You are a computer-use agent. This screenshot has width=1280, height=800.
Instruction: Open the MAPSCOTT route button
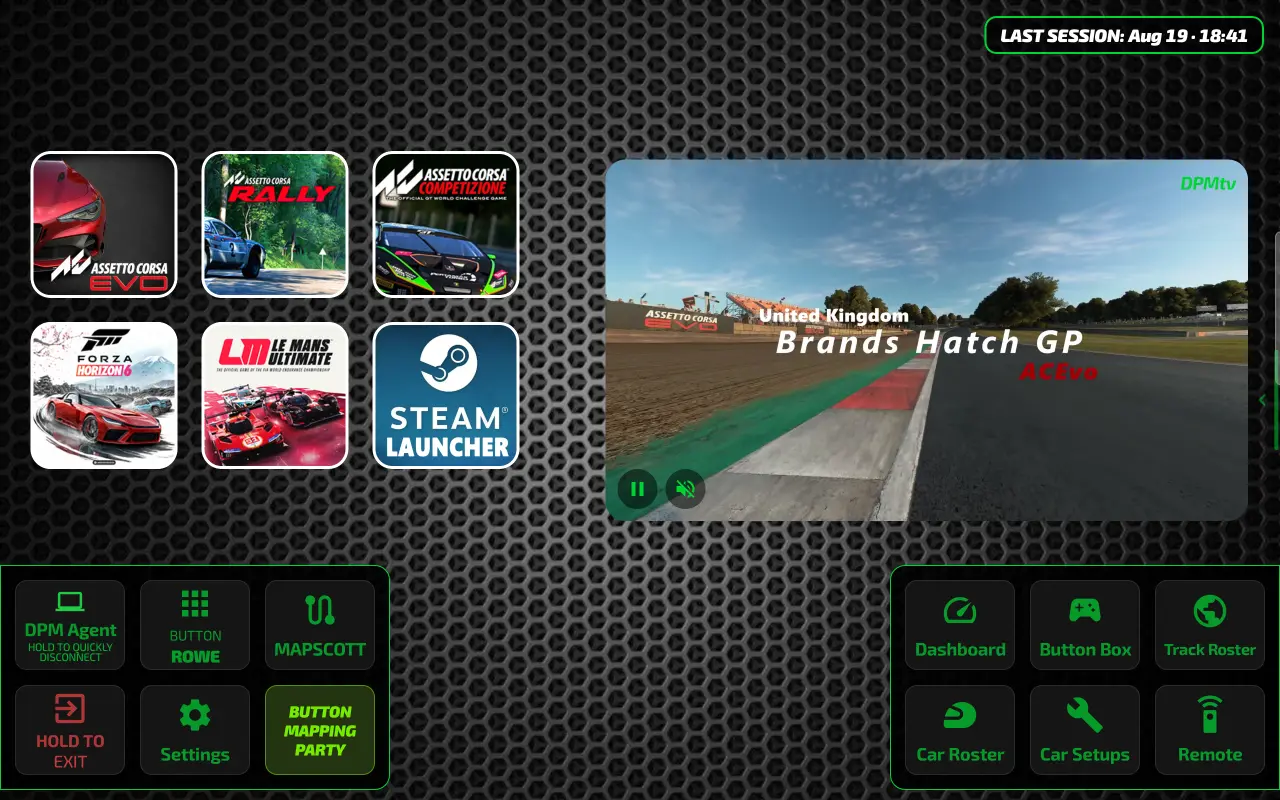click(320, 625)
